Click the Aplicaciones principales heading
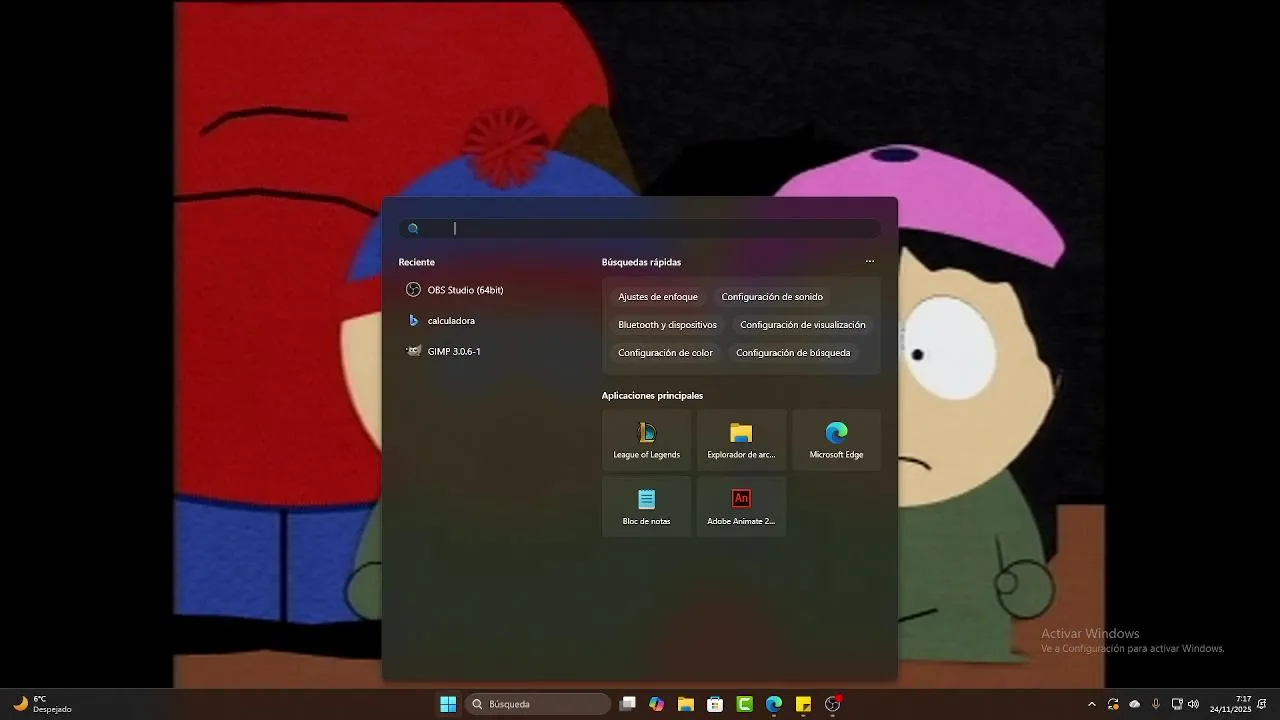 tap(652, 396)
